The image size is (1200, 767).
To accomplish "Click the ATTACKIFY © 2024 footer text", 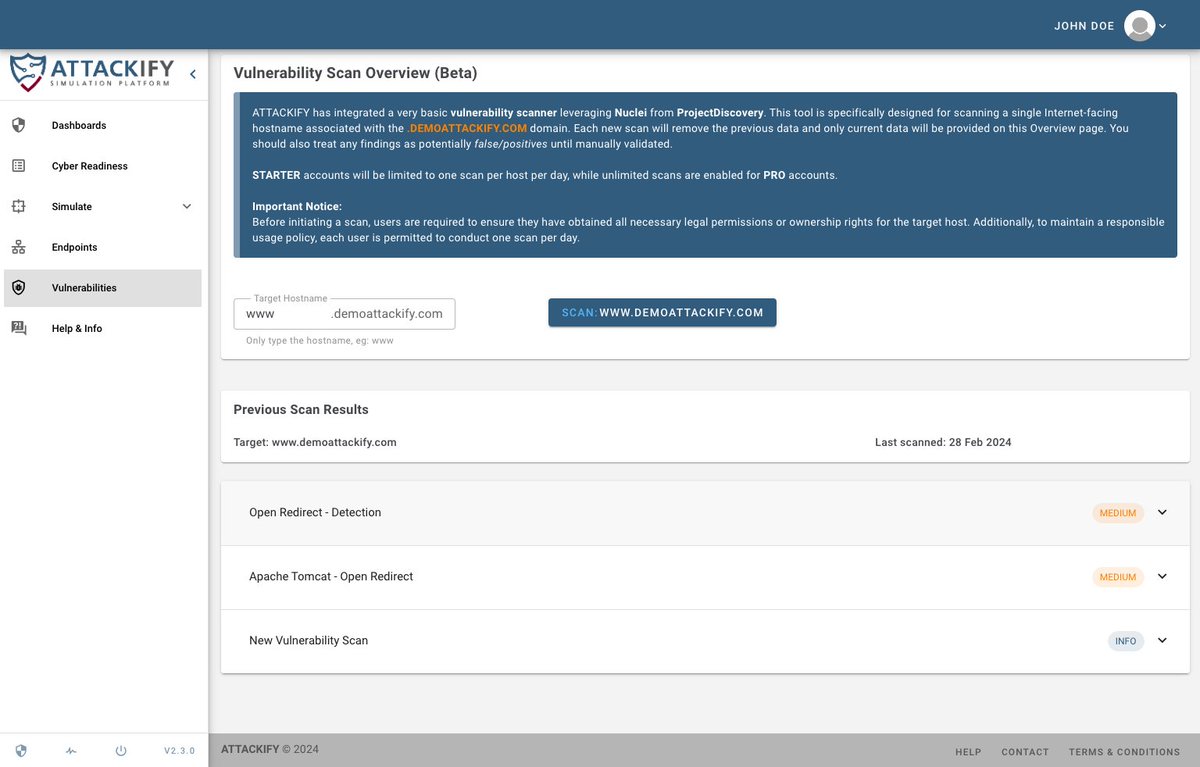I will tap(270, 749).
